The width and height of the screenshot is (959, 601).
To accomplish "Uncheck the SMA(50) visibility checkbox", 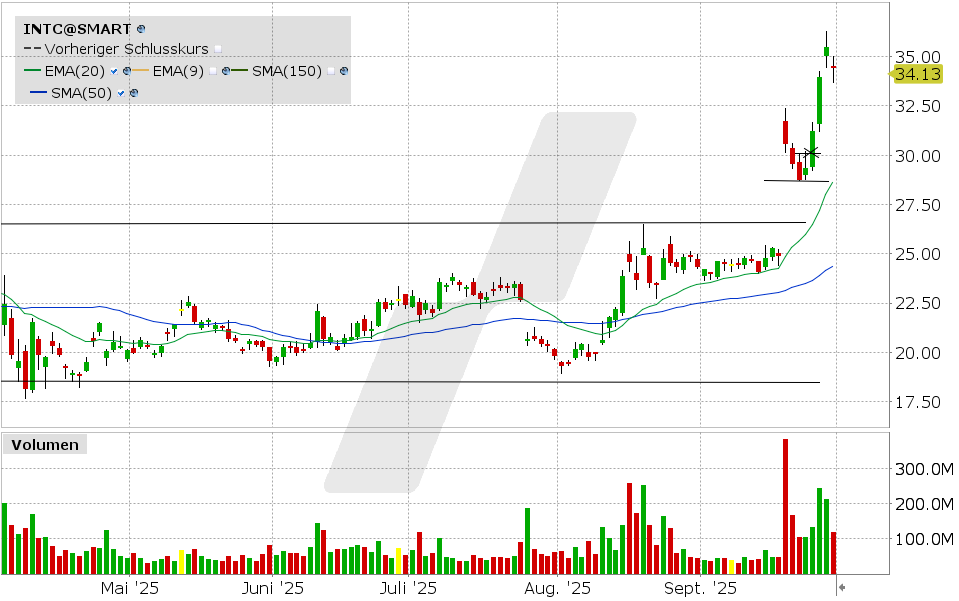I will [x=121, y=93].
